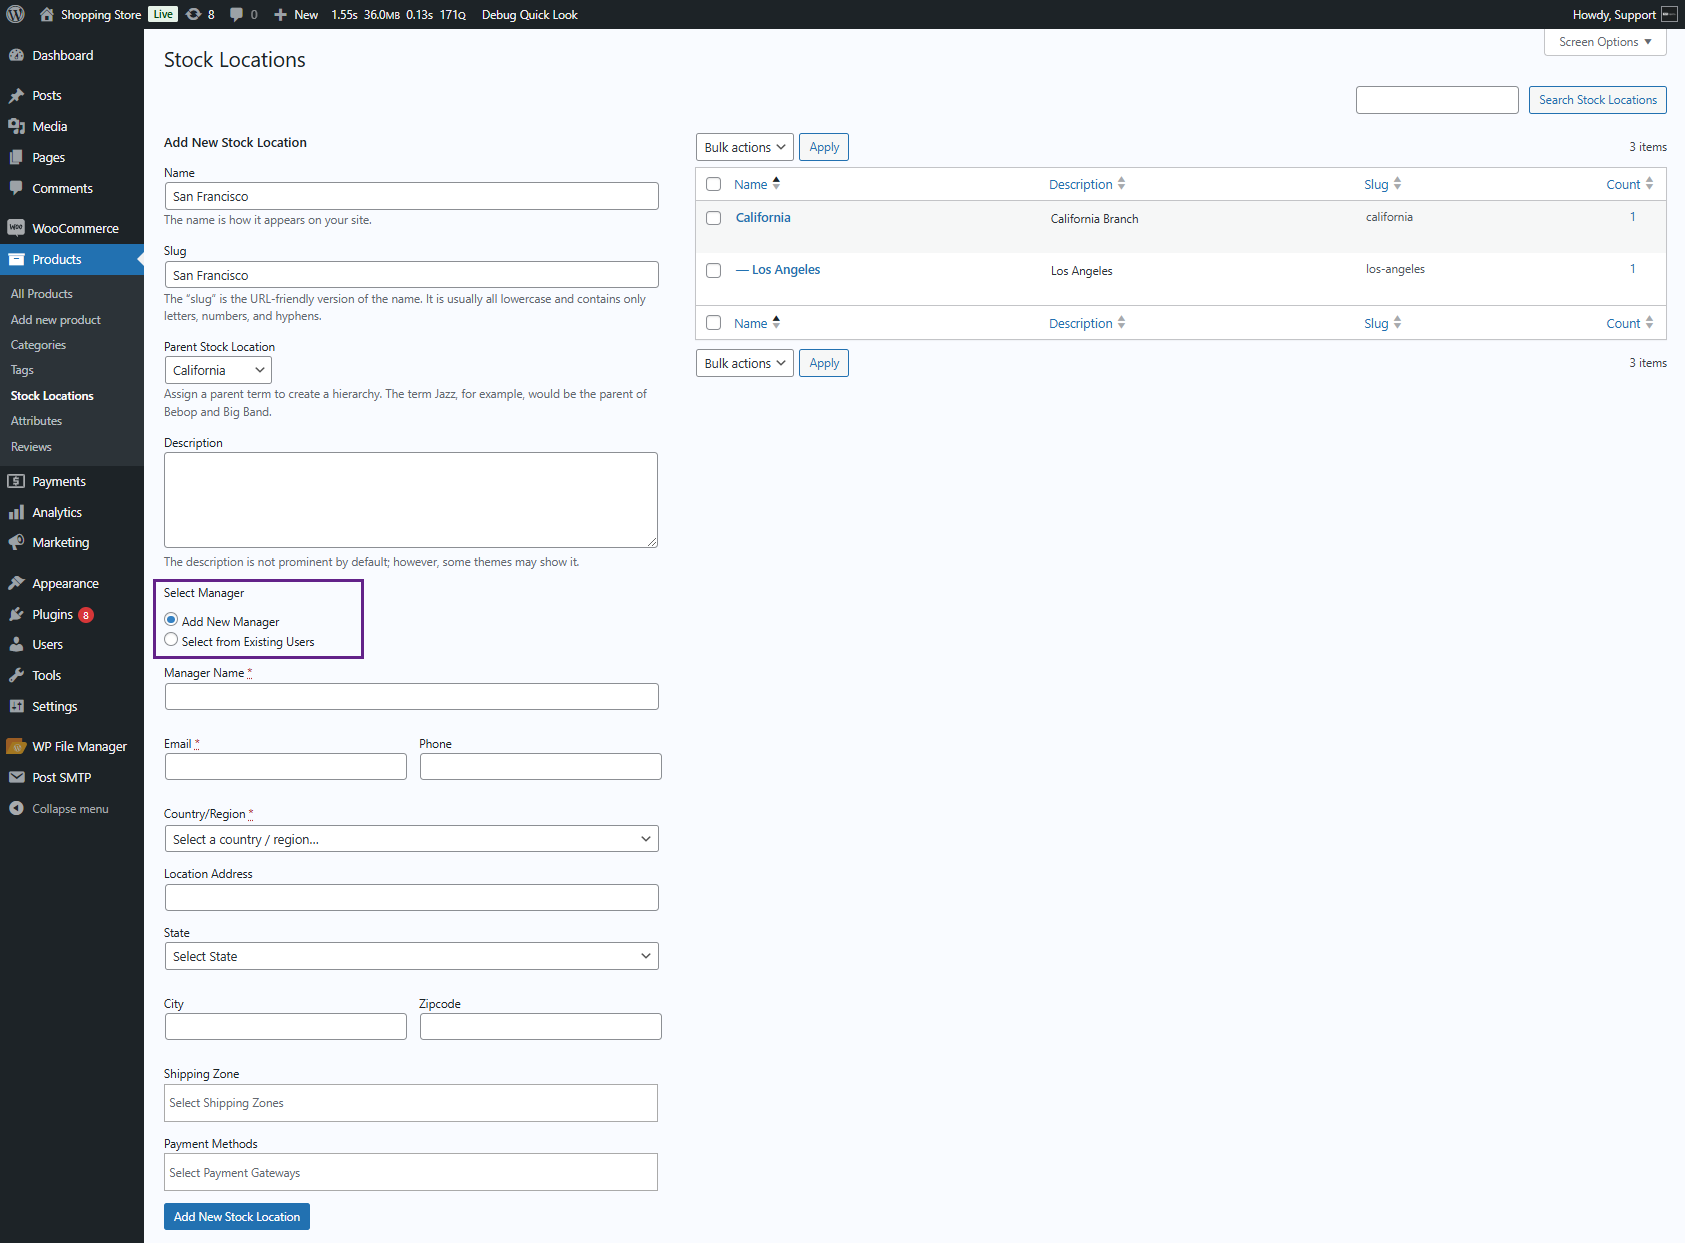Viewport: 1685px width, 1243px height.
Task: Click the user avatar in admin bar
Action: tap(1669, 14)
